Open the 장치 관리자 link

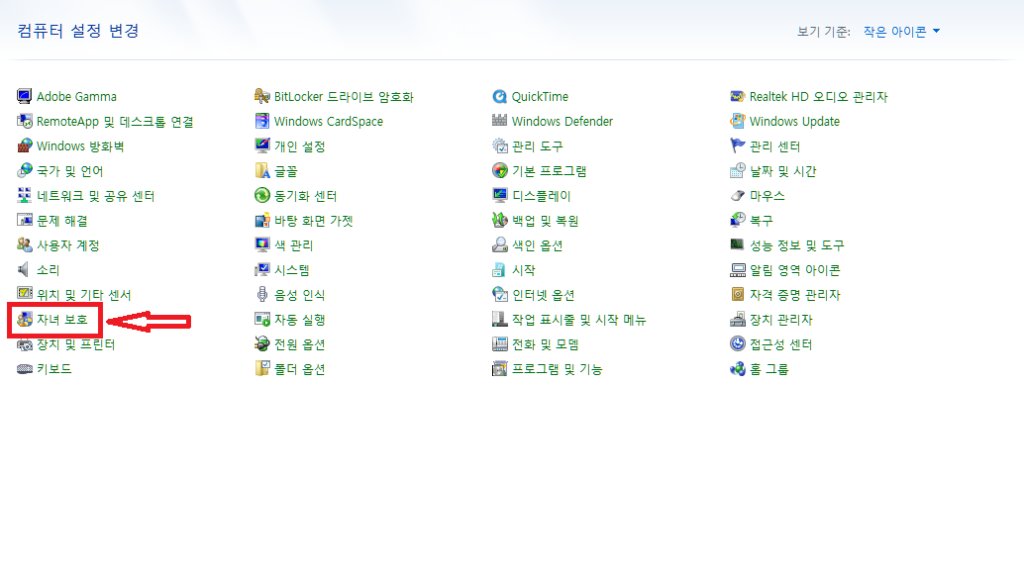[780, 320]
